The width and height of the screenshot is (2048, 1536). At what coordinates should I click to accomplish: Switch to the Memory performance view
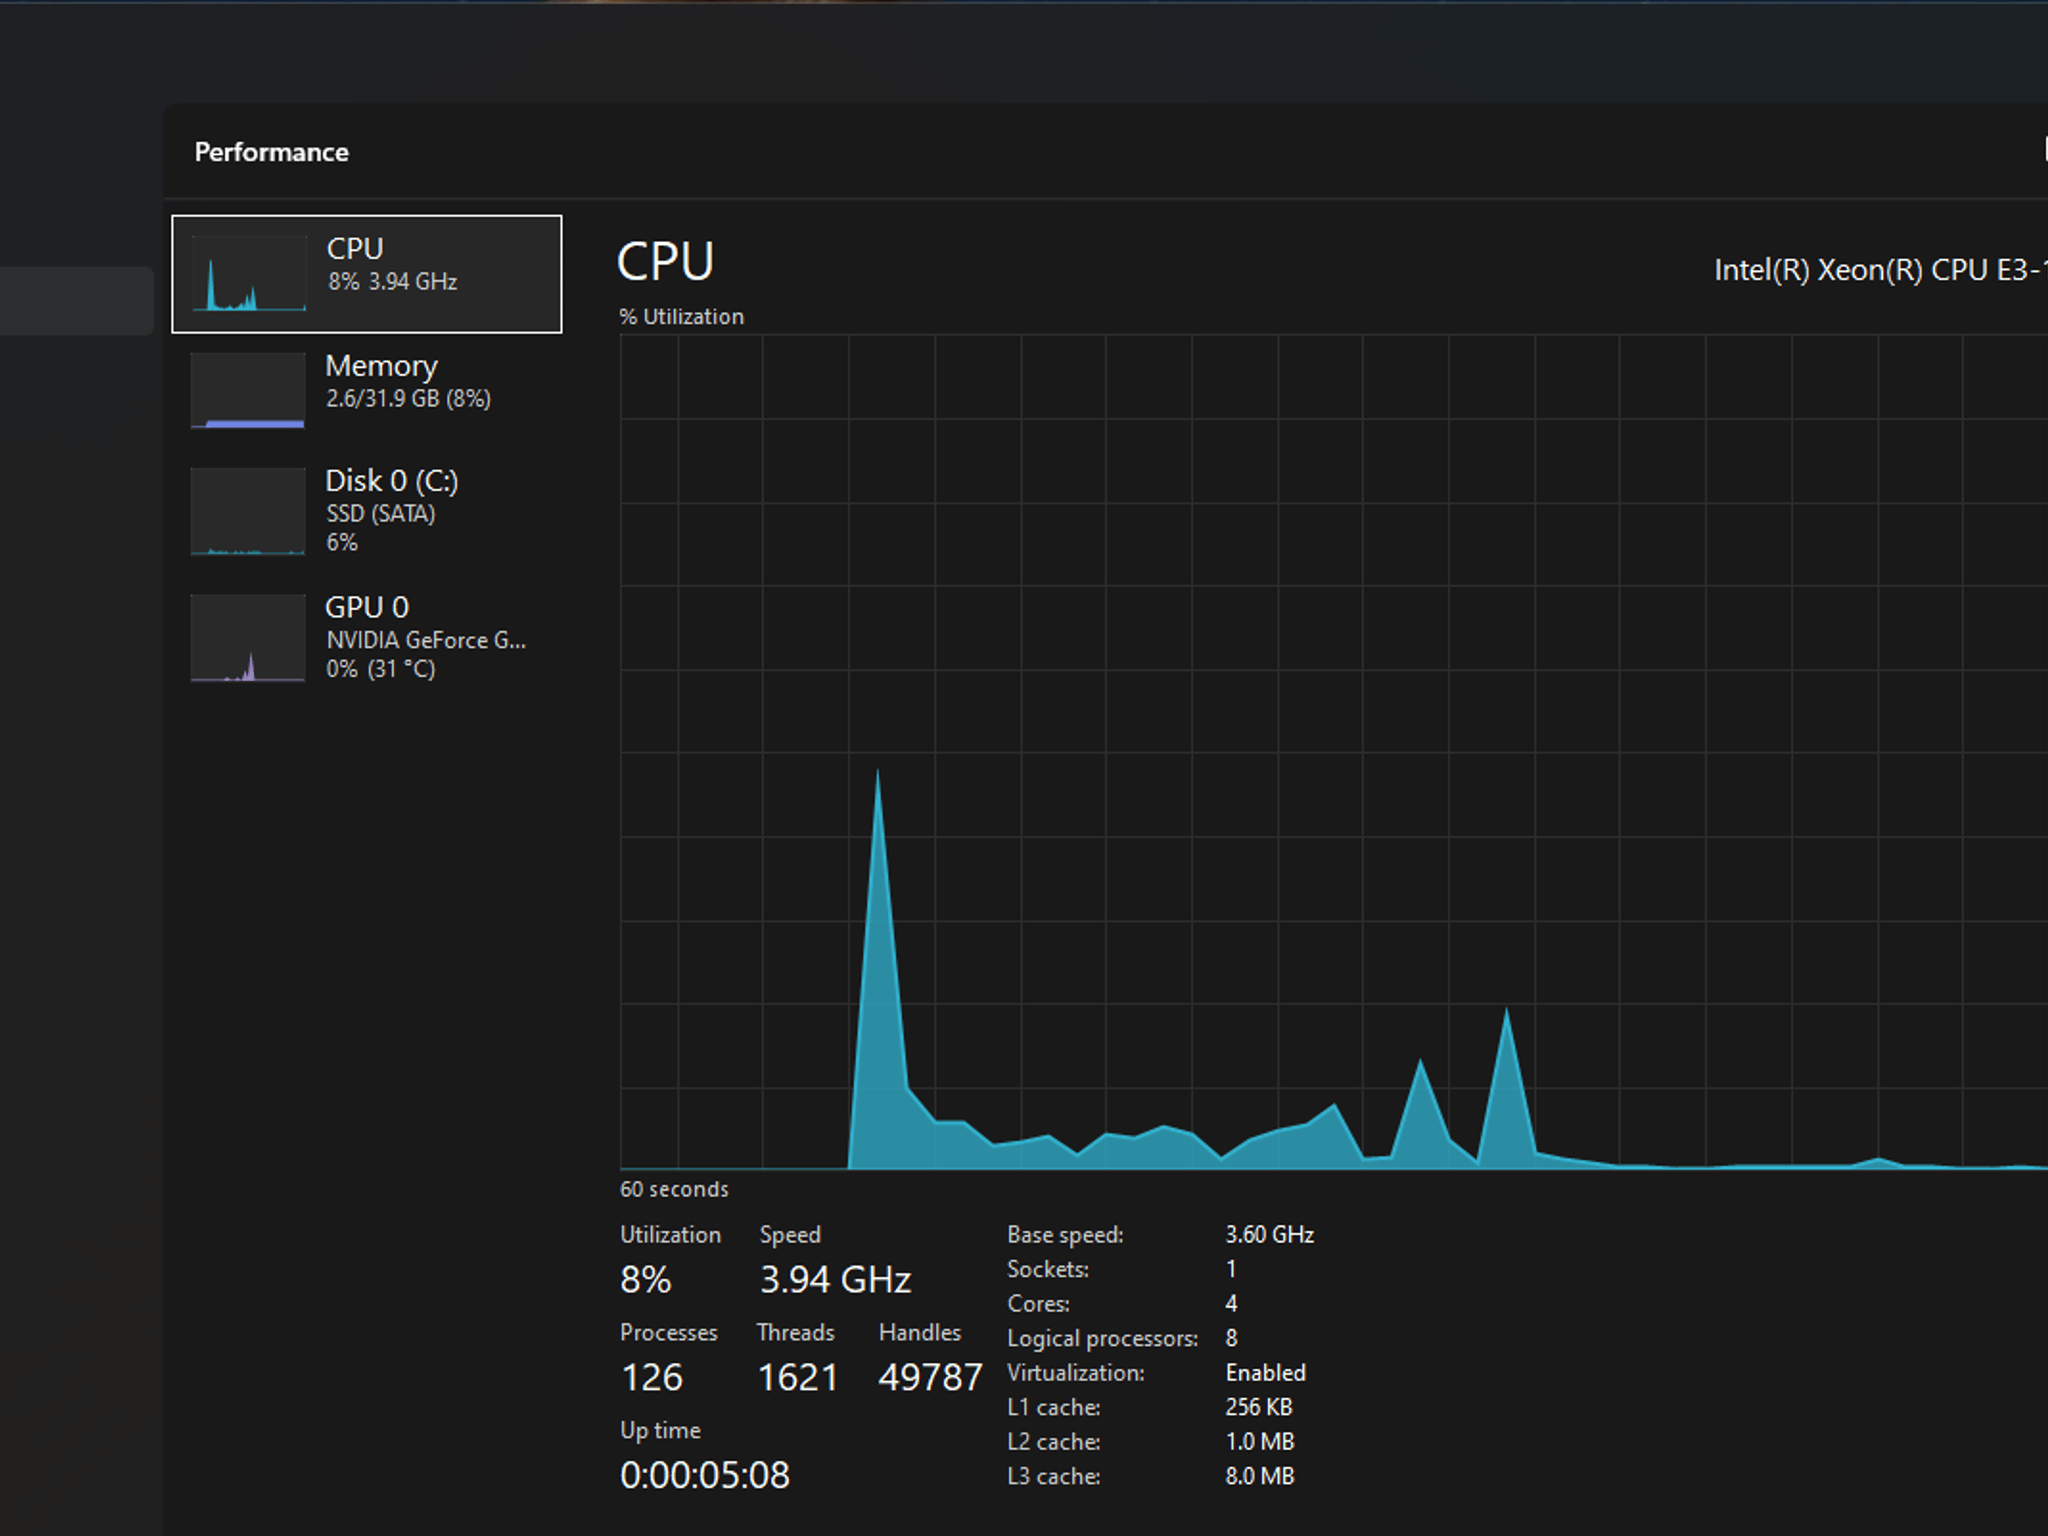pyautogui.click(x=367, y=390)
